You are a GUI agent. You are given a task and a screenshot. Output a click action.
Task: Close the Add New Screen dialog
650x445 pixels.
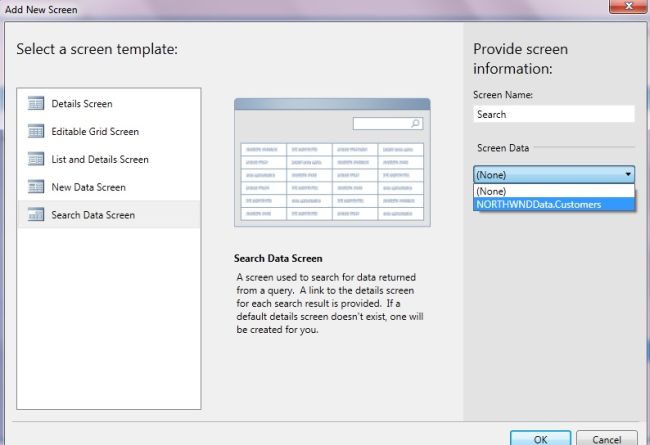click(628, 6)
